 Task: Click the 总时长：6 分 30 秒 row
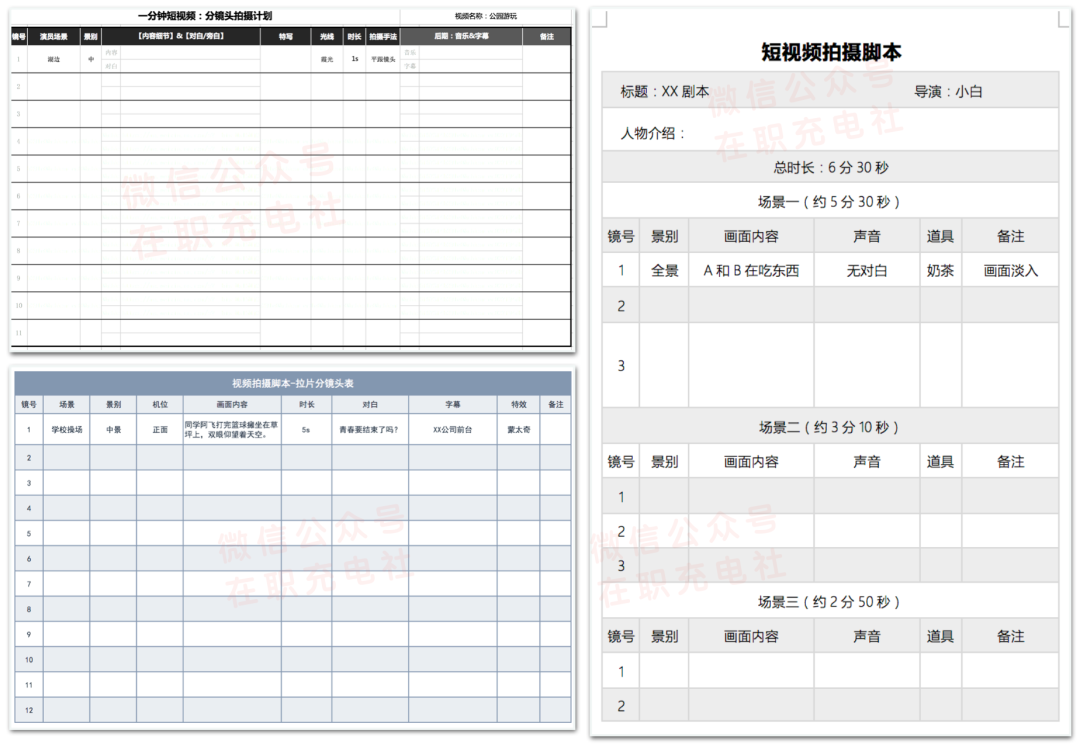(830, 167)
